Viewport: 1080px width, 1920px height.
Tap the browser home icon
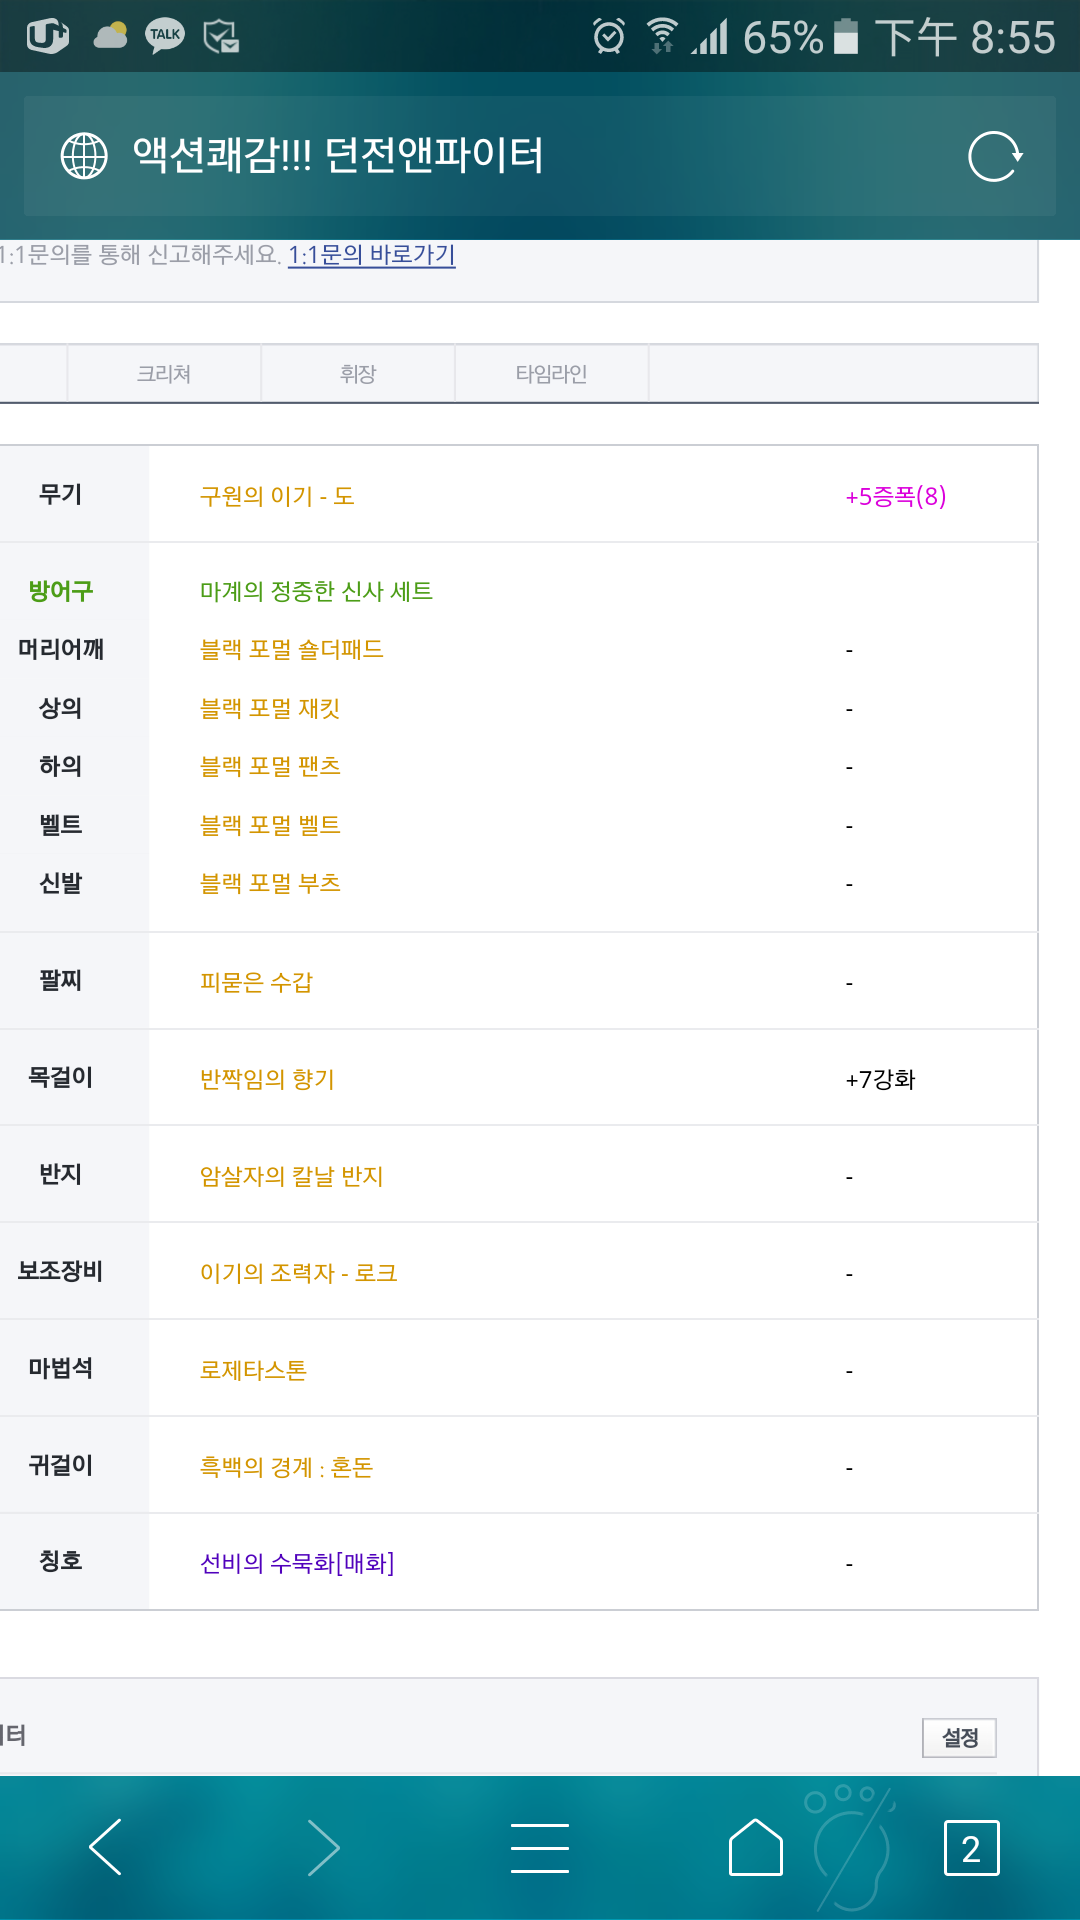756,1846
